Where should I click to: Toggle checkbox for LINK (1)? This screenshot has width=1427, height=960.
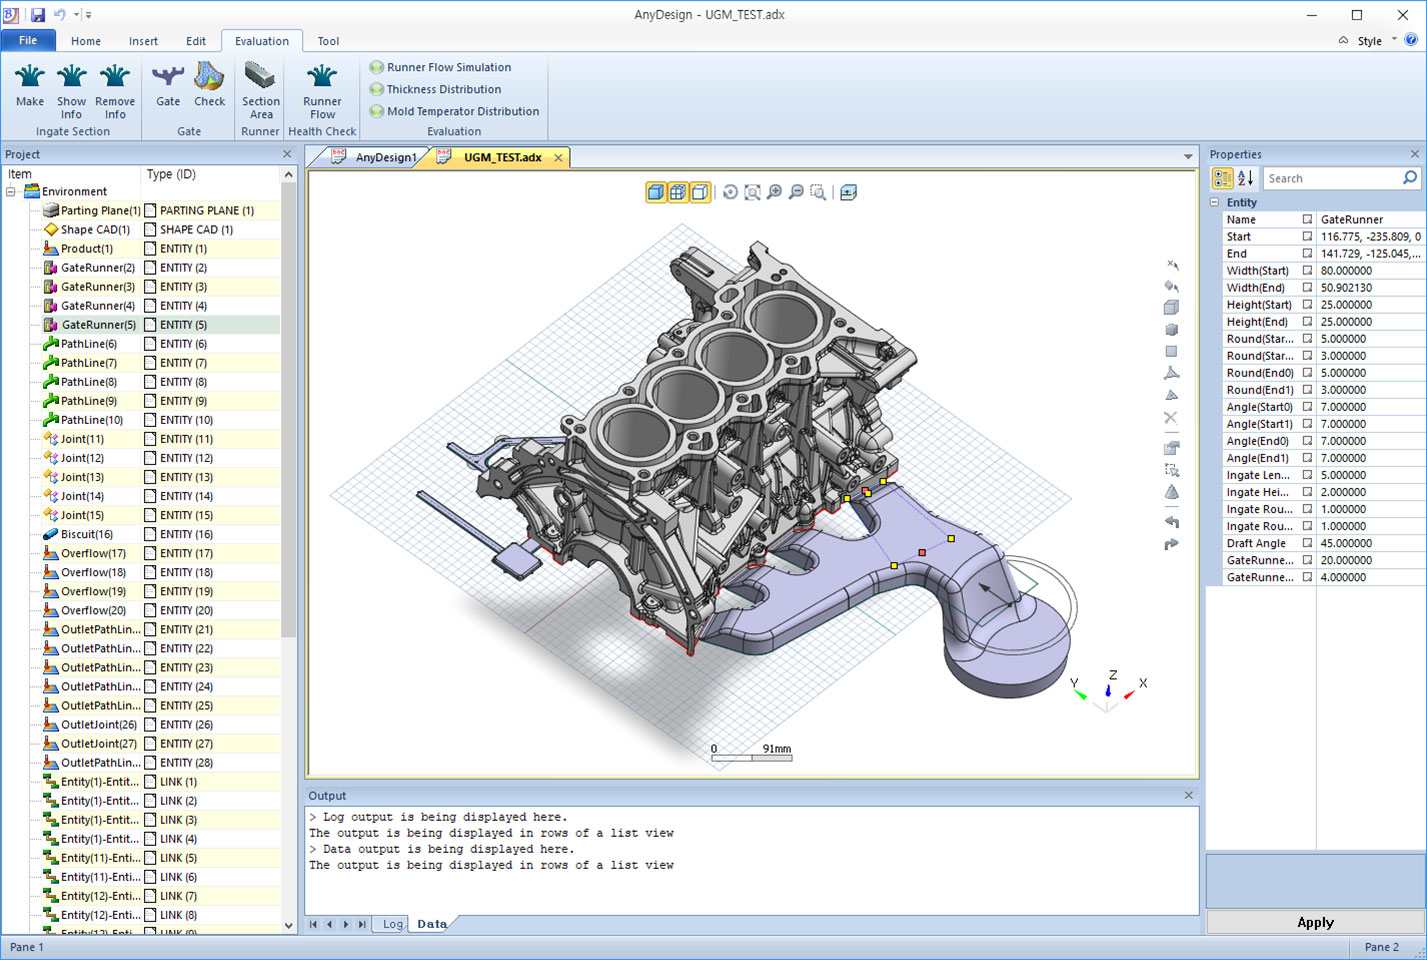pos(150,782)
